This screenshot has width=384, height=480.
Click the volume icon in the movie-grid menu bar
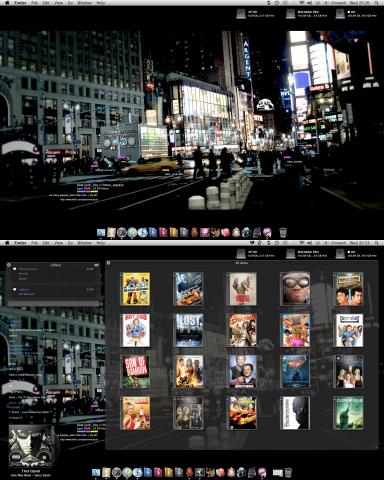point(310,243)
